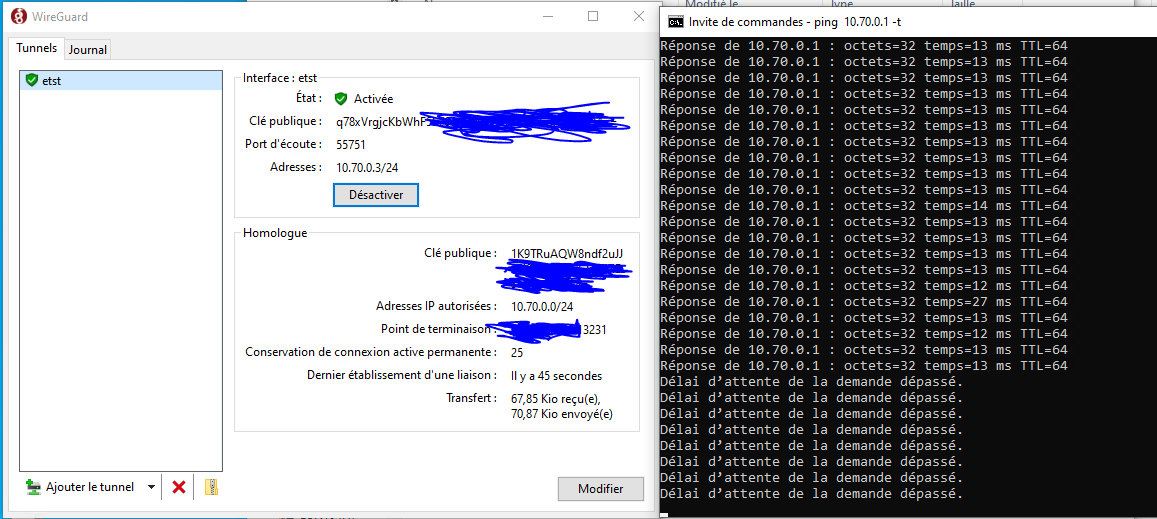
Task: Click the Ajouter le tunnel button
Action: [x=89, y=487]
